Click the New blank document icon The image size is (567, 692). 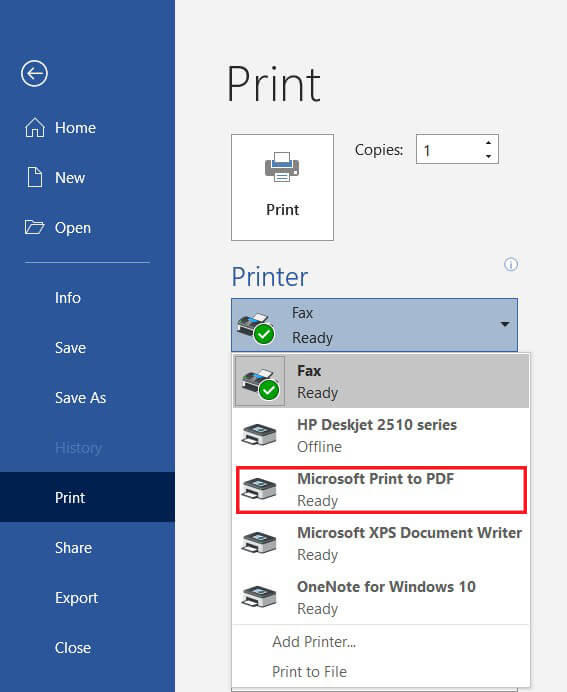pyautogui.click(x=35, y=177)
